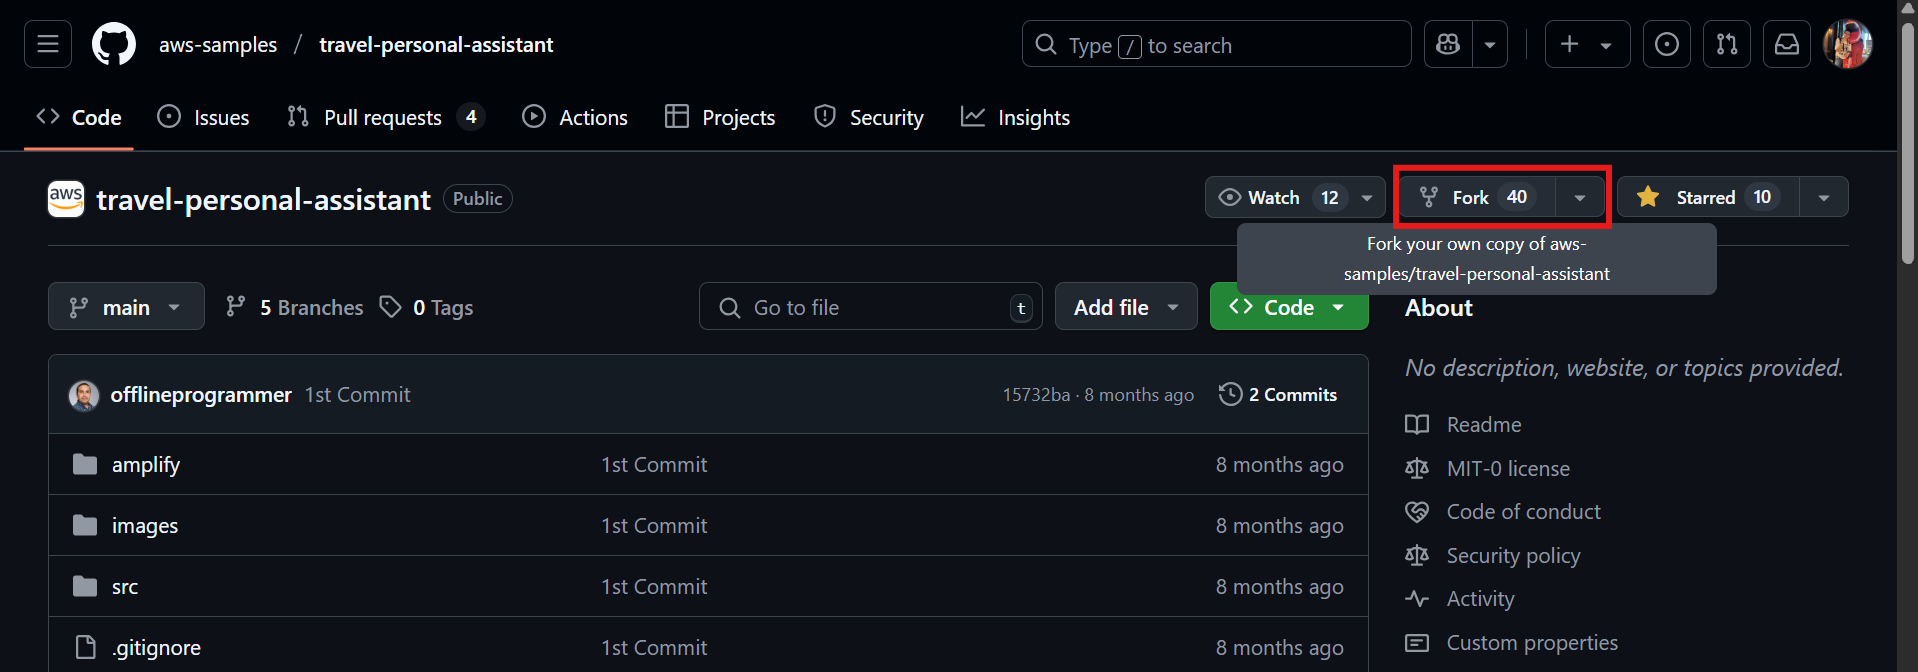This screenshot has width=1918, height=672.
Task: Open the issues circle icon in header
Action: point(1667,44)
